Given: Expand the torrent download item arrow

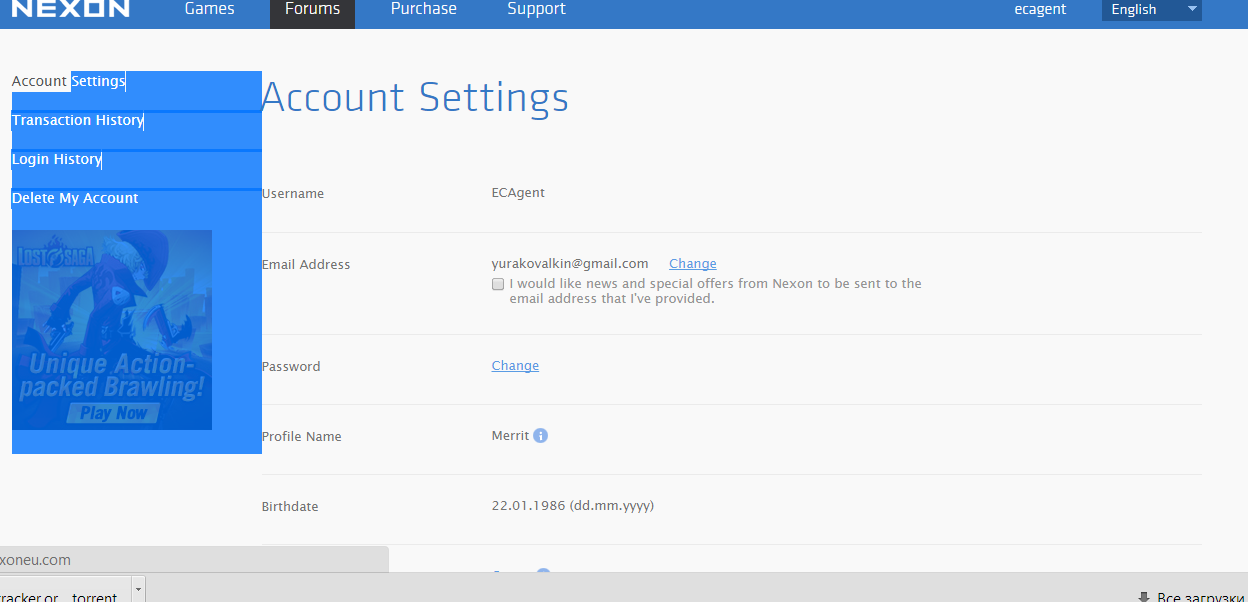Looking at the screenshot, I should point(139,590).
